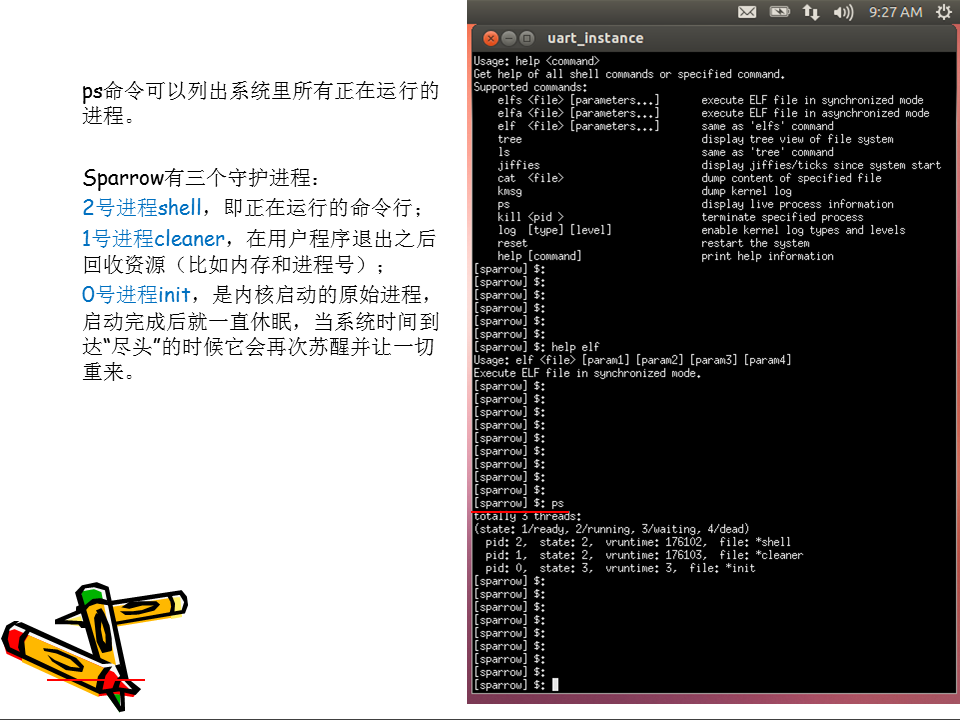Image resolution: width=960 pixels, height=720 pixels.
Task: Click the network up/down arrows indicator
Action: click(811, 12)
